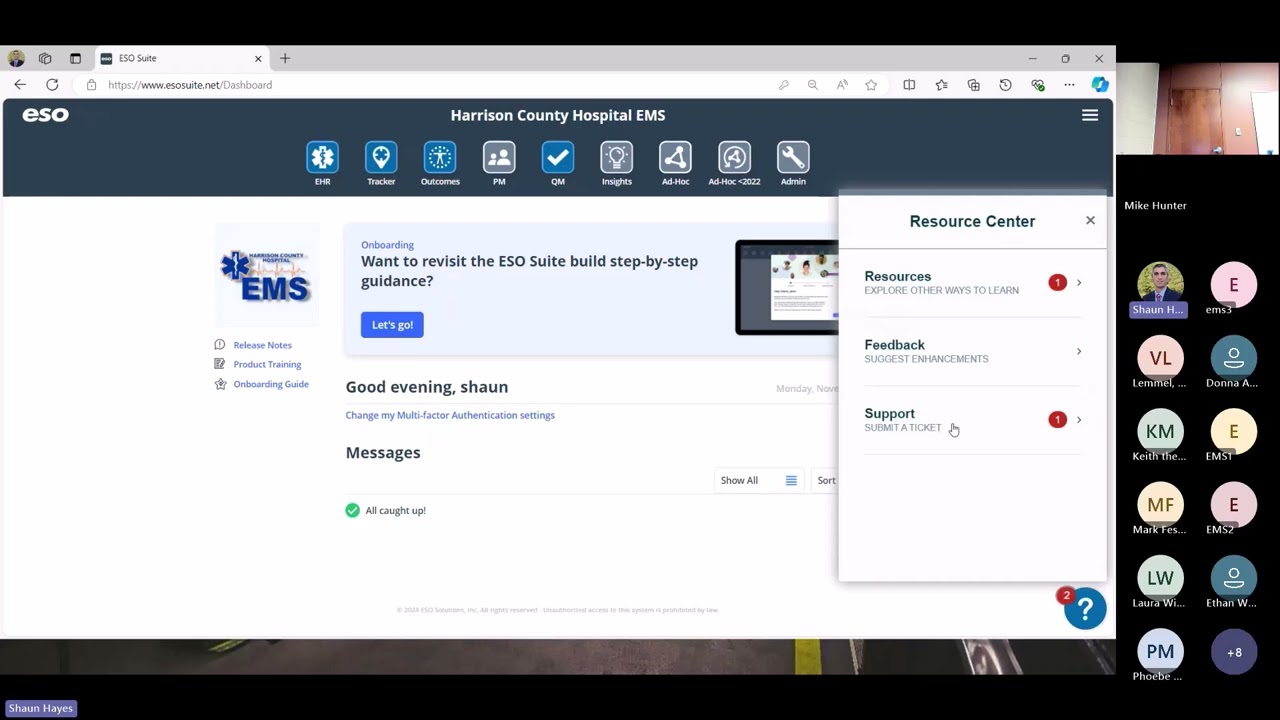Open Support: submit a ticket

click(x=972, y=420)
